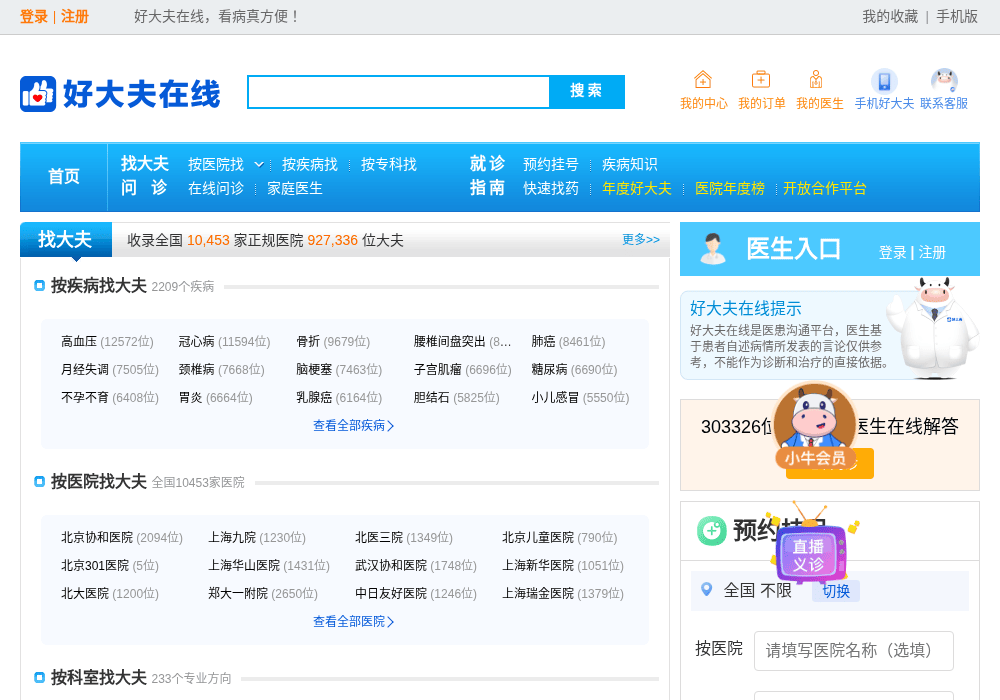Open the 直播义诊 TV floating icon
The image size is (1000, 700).
point(811,545)
